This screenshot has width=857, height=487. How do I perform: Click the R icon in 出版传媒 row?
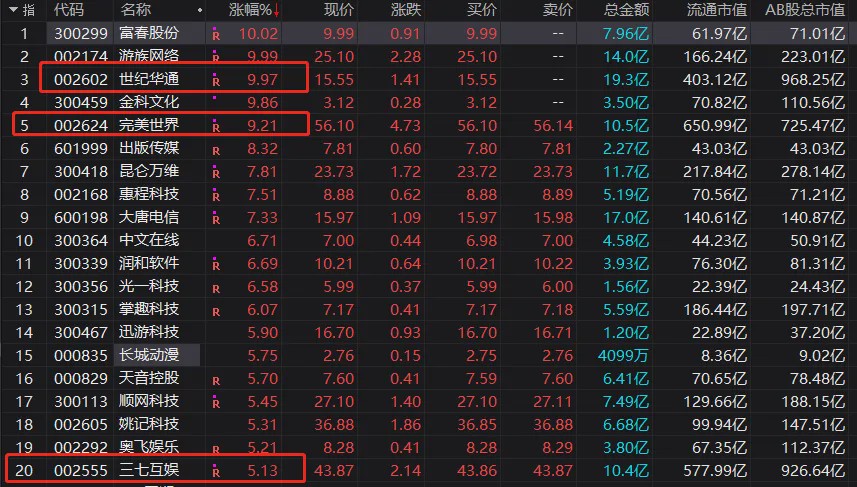[216, 150]
